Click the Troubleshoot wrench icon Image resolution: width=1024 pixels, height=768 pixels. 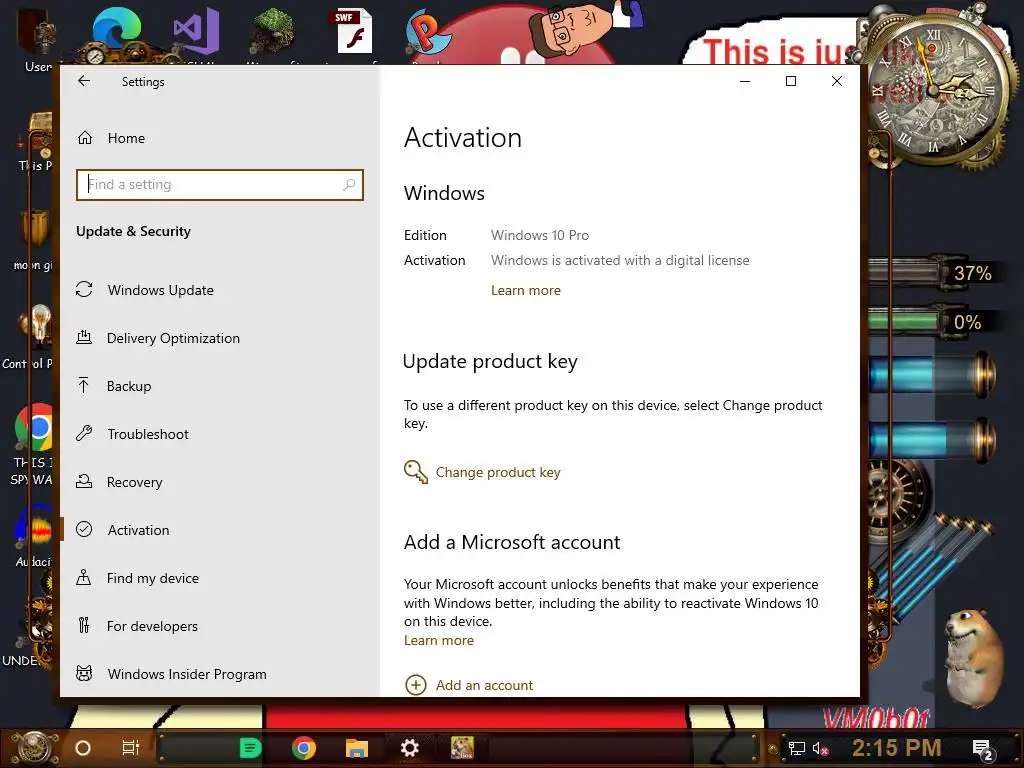click(x=84, y=433)
